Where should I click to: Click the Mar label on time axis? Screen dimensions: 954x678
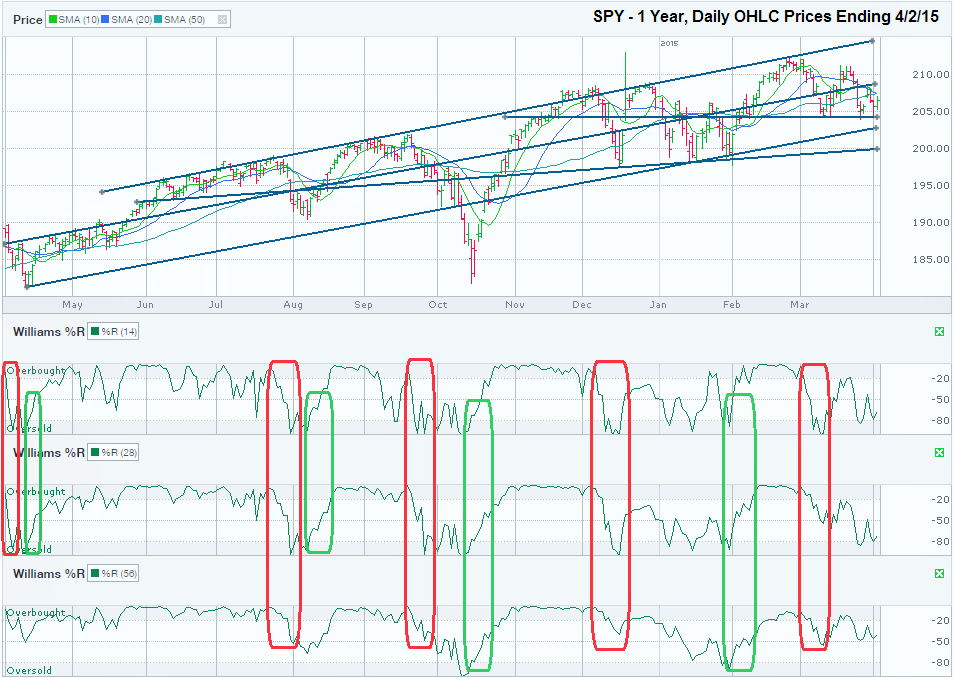click(800, 304)
